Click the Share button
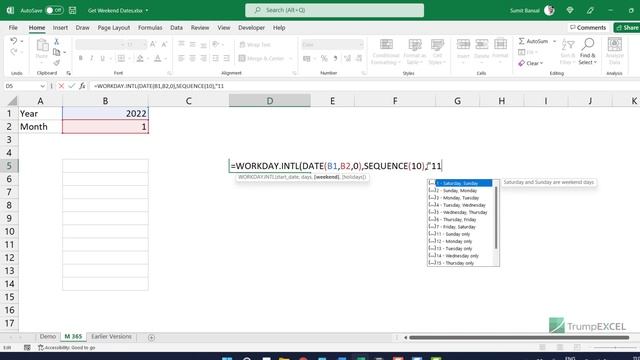This screenshot has height=360, width=640. [627, 27]
